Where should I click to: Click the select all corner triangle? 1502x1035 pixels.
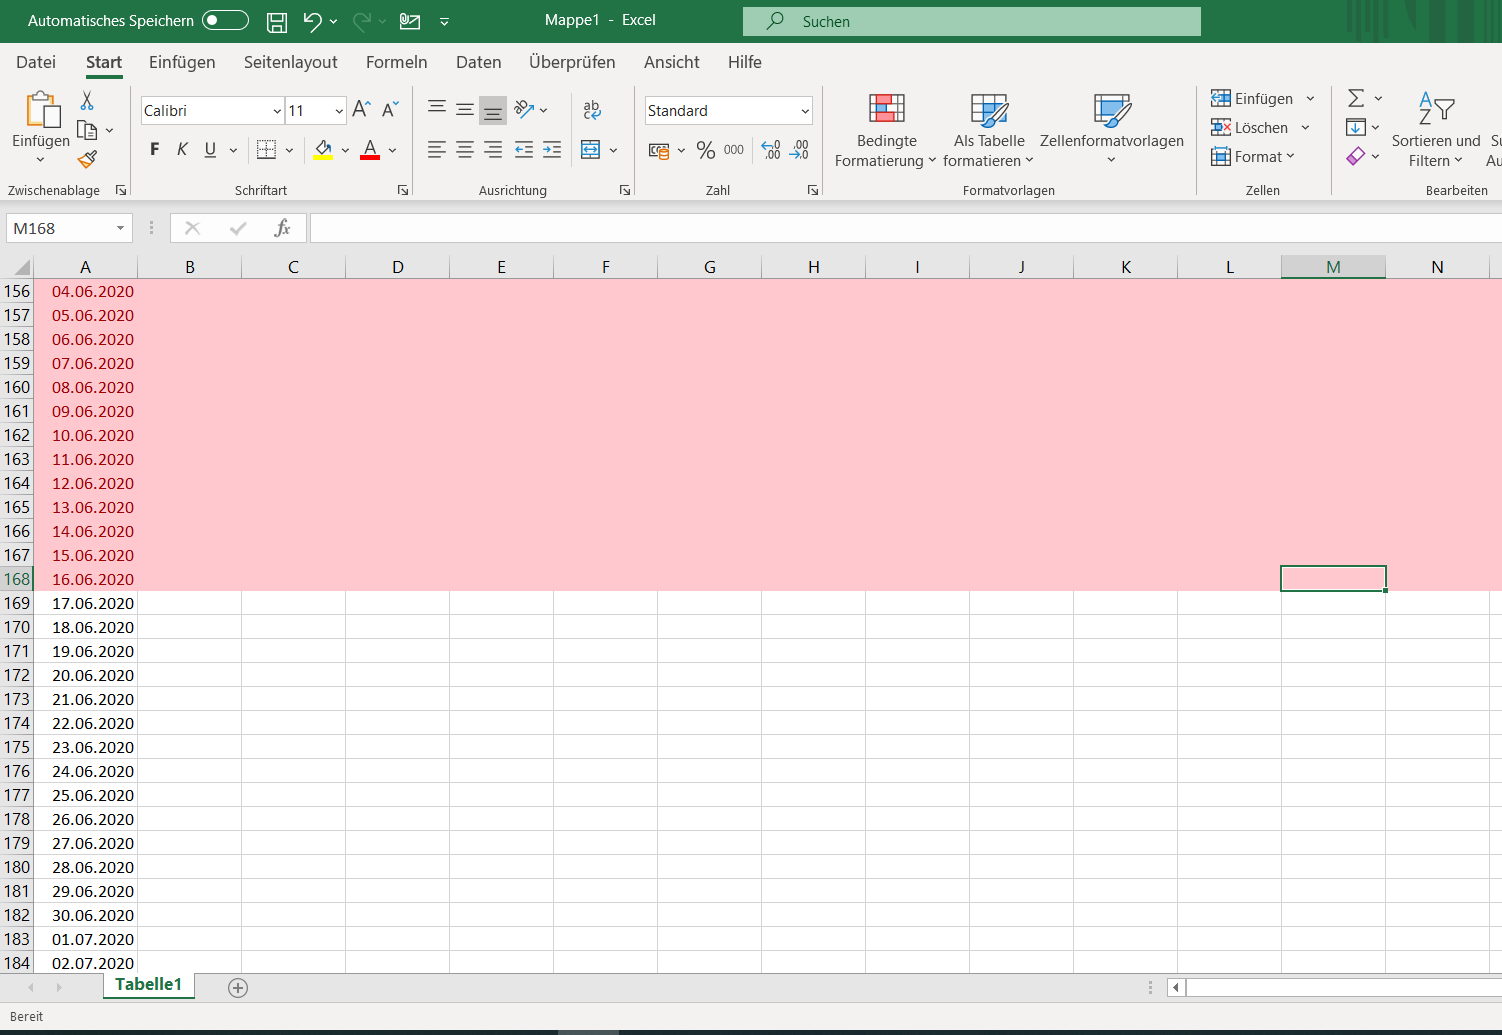20,267
